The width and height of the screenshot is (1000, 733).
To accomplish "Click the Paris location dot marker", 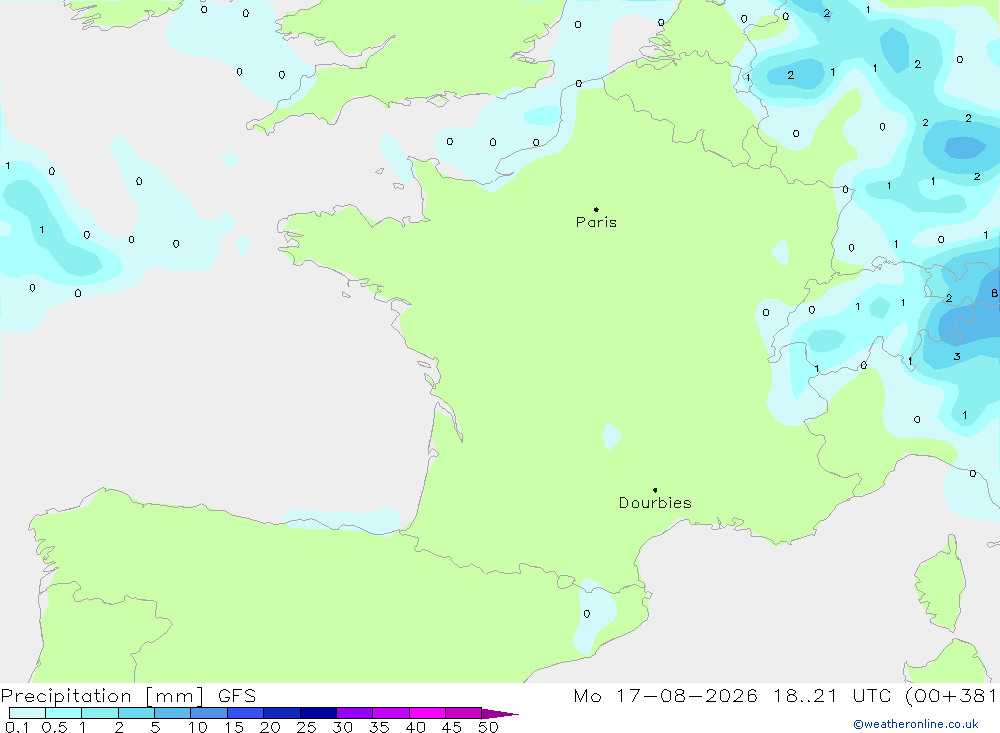I will pyautogui.click(x=596, y=209).
